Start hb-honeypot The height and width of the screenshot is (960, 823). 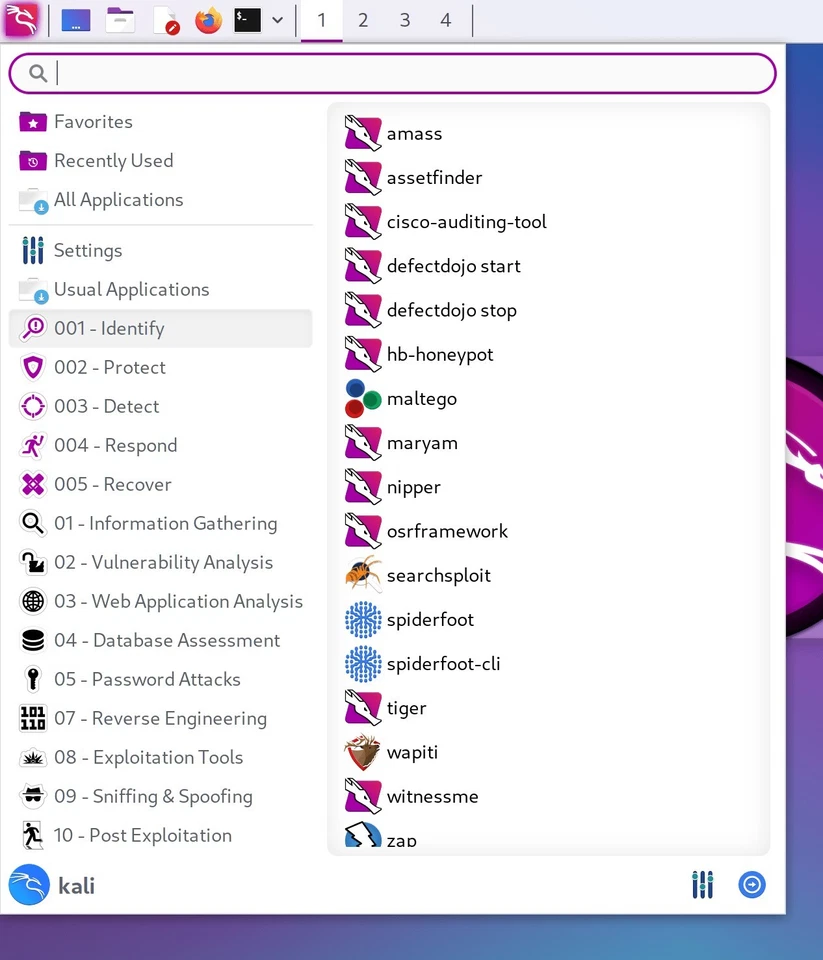440,354
